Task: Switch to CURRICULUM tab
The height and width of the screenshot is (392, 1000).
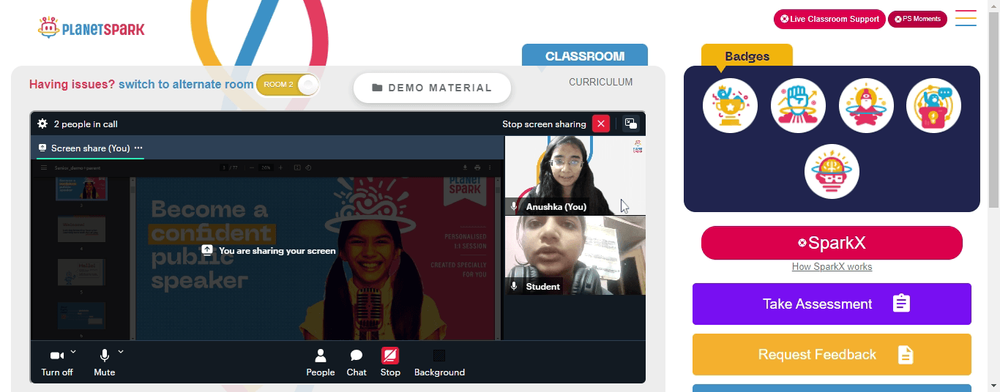Action: [601, 82]
